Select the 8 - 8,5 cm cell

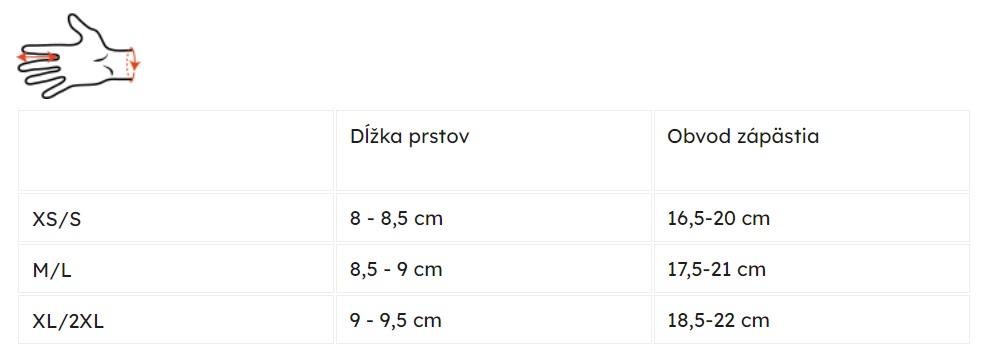pyautogui.click(x=493, y=218)
